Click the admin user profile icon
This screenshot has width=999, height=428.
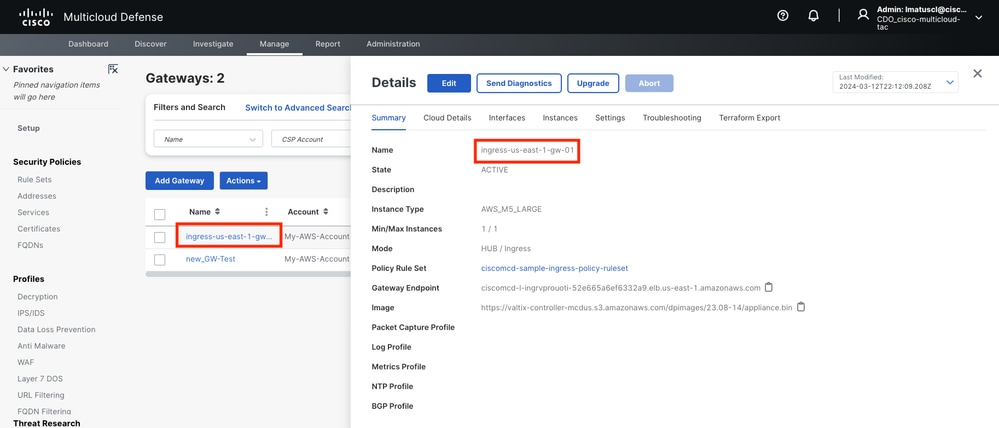pos(863,16)
